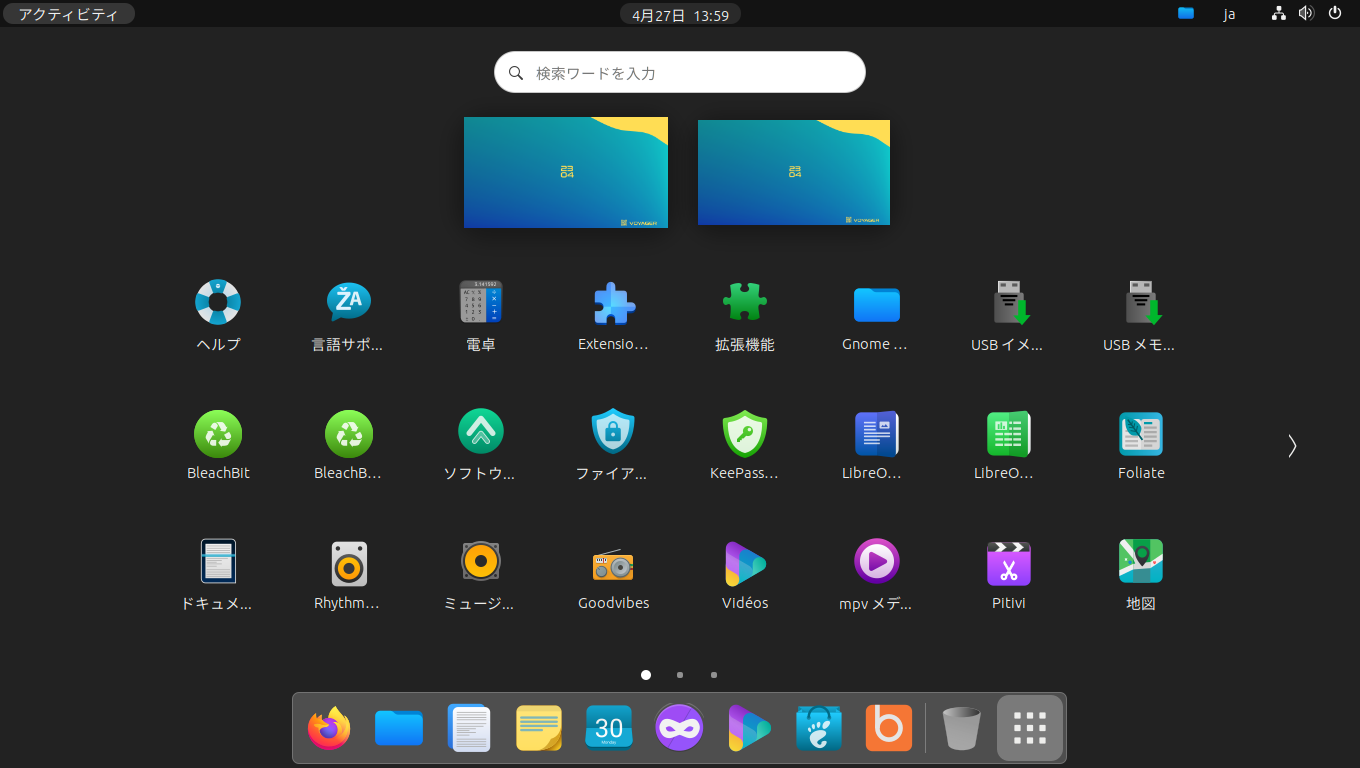Click the date and time in top bar
This screenshot has height=768, width=1360.
tap(680, 14)
